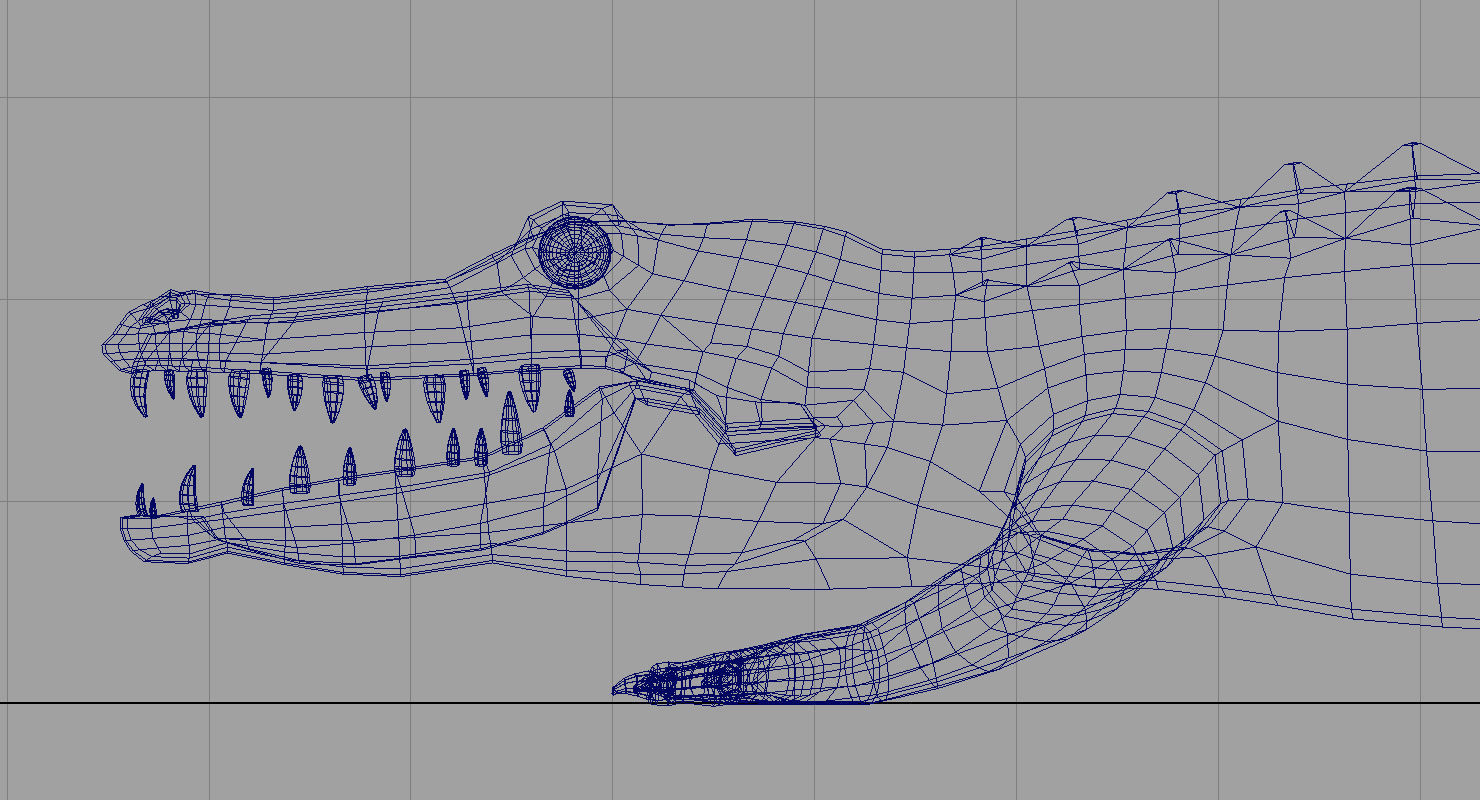Select the largest lower jaw tooth
Viewport: 1480px width, 800px height.
click(511, 423)
